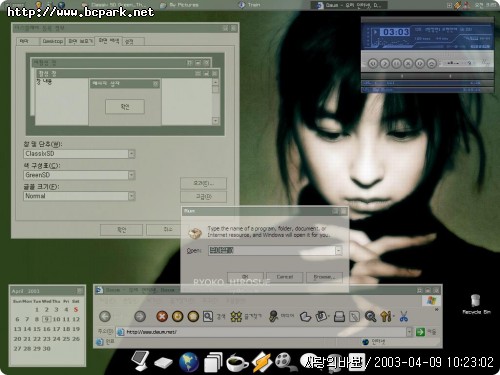Viewport: 500px width, 375px height.
Task: Click the Windows flag logo in browser
Action: coord(431,301)
